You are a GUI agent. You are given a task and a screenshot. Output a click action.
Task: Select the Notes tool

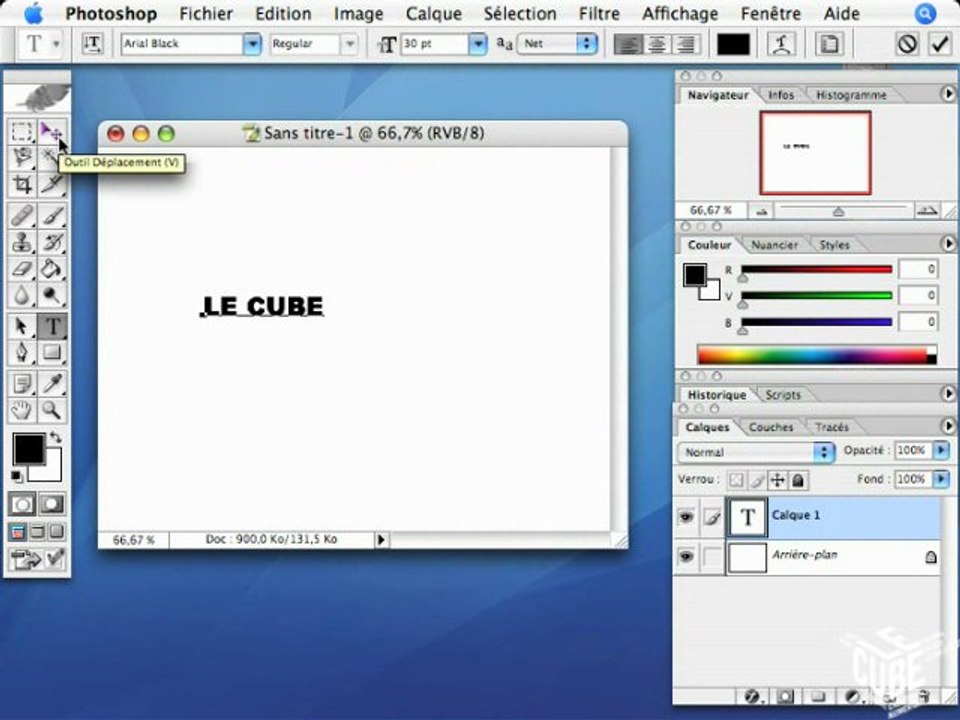22,384
